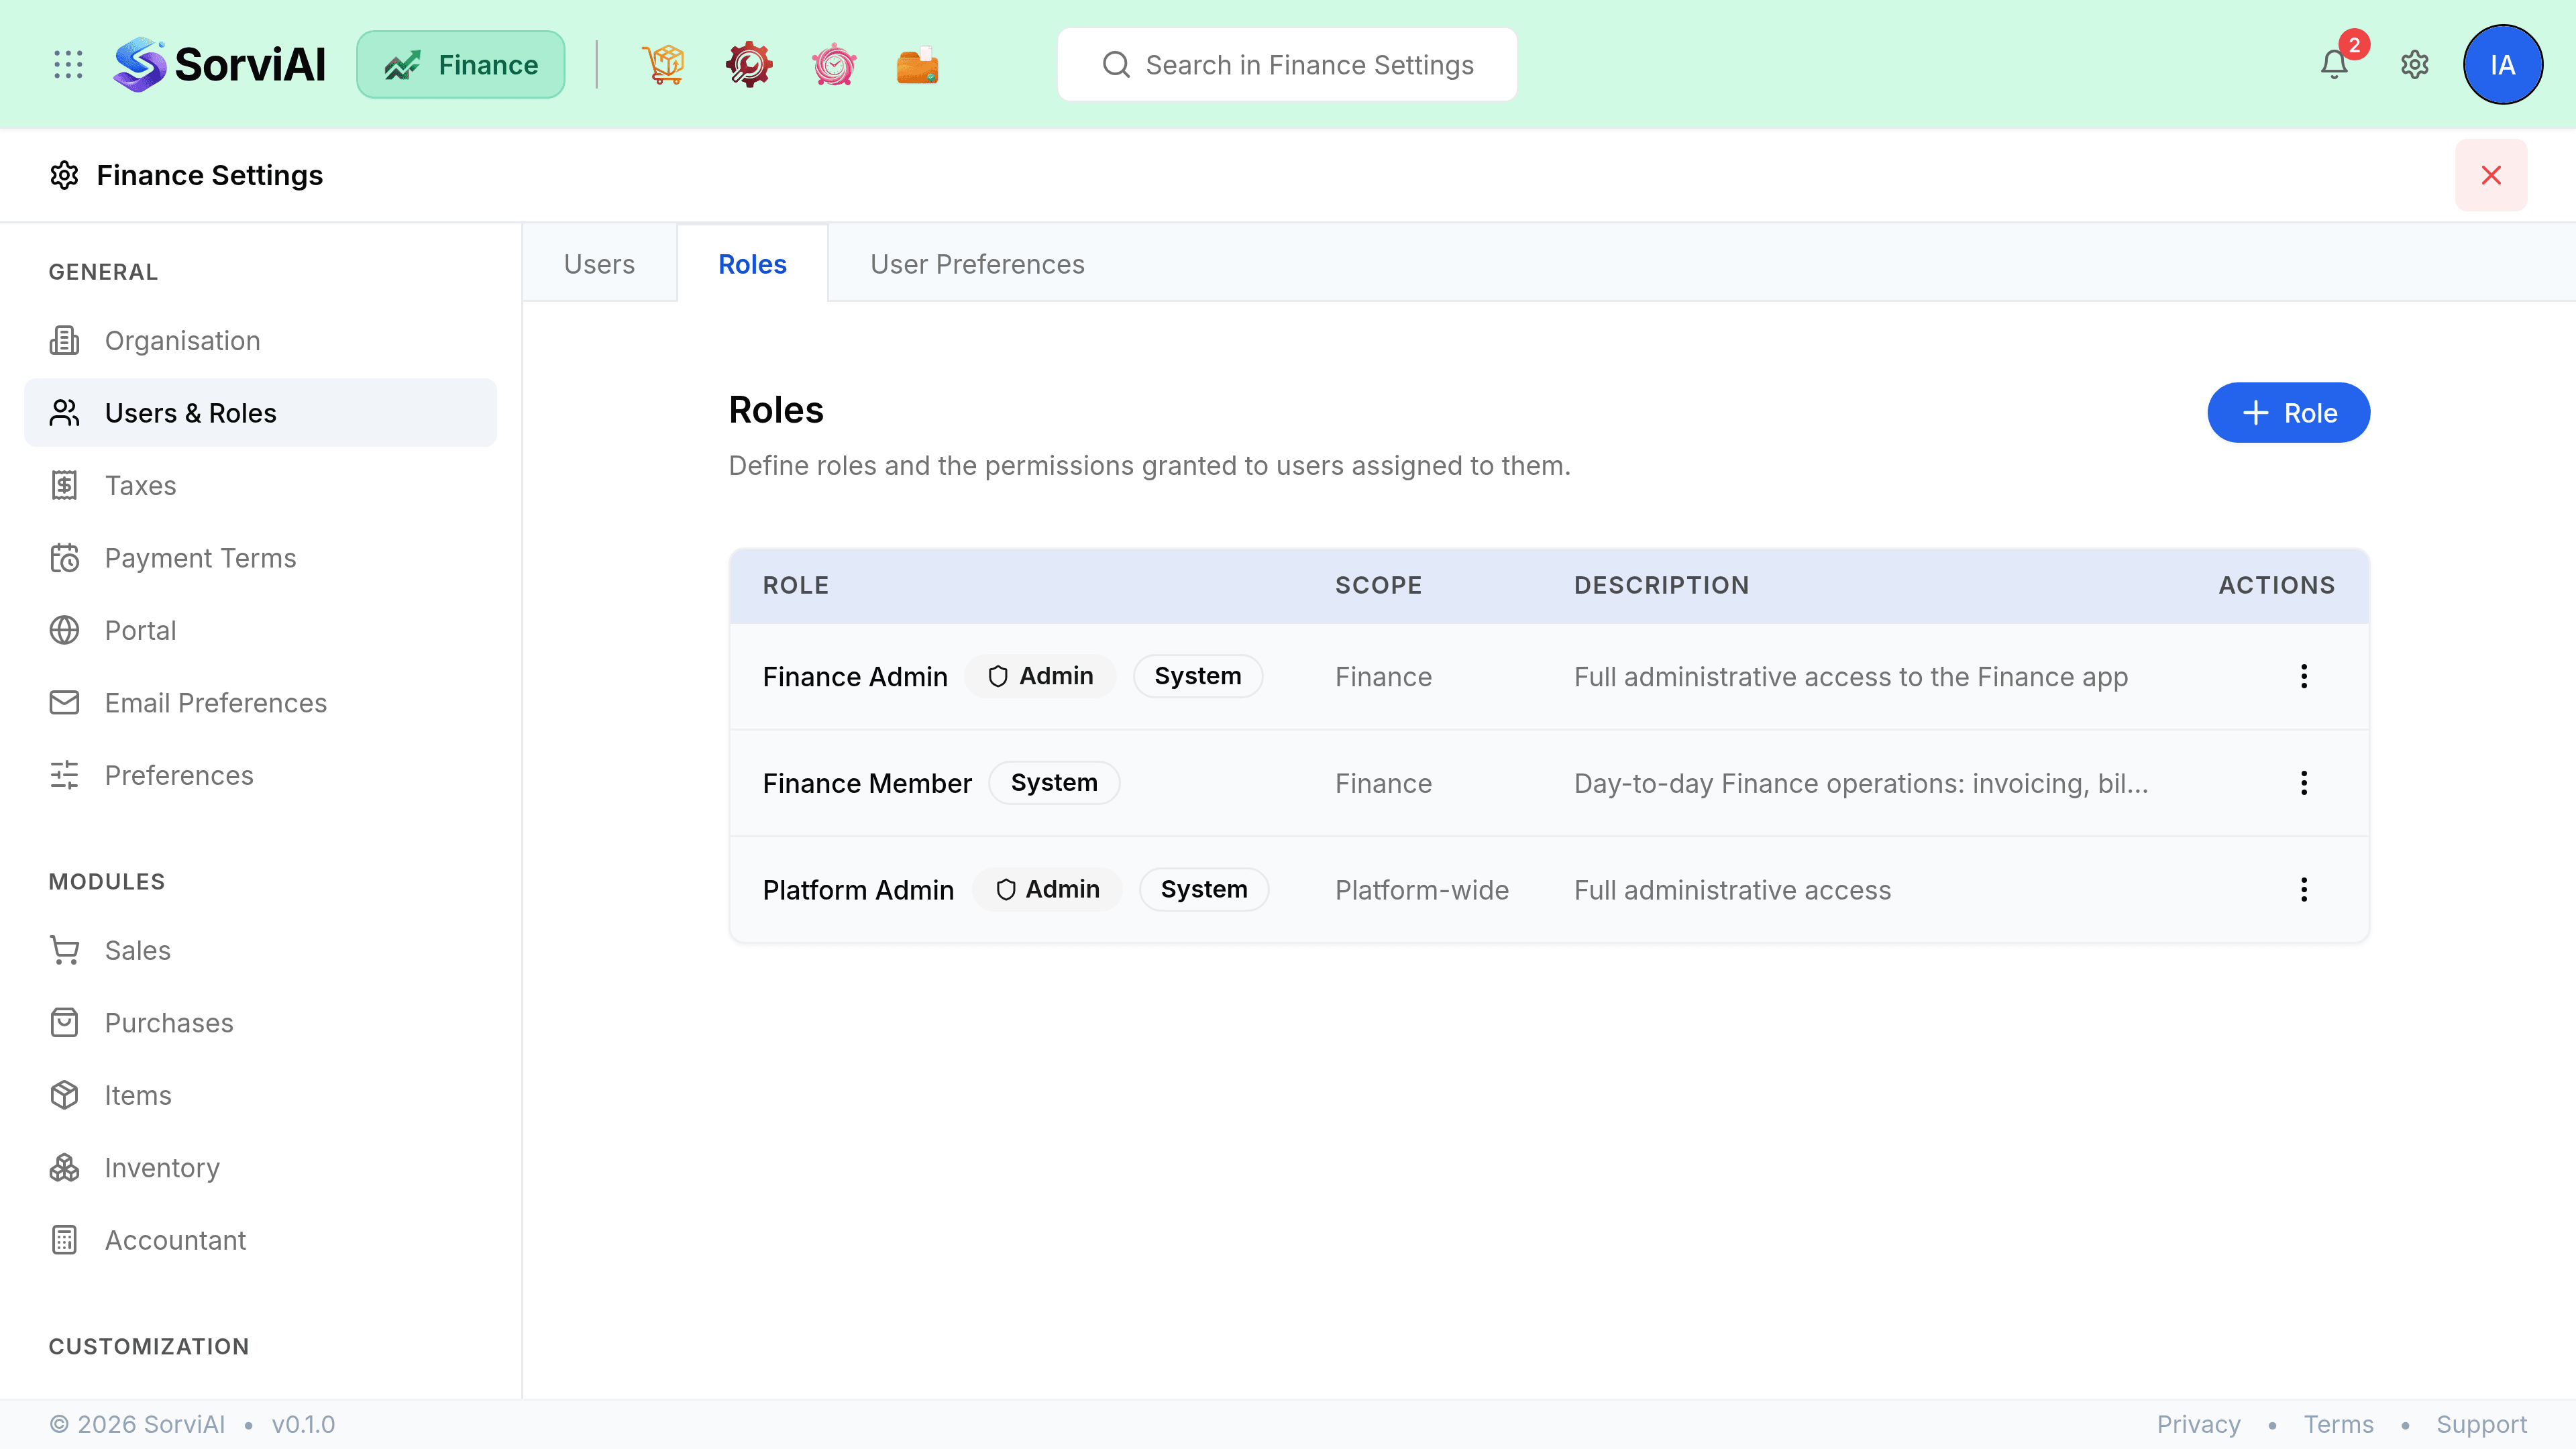Screen dimensions: 2576x1449
Task: Click the Inventory cubes icon
Action: [x=64, y=1168]
